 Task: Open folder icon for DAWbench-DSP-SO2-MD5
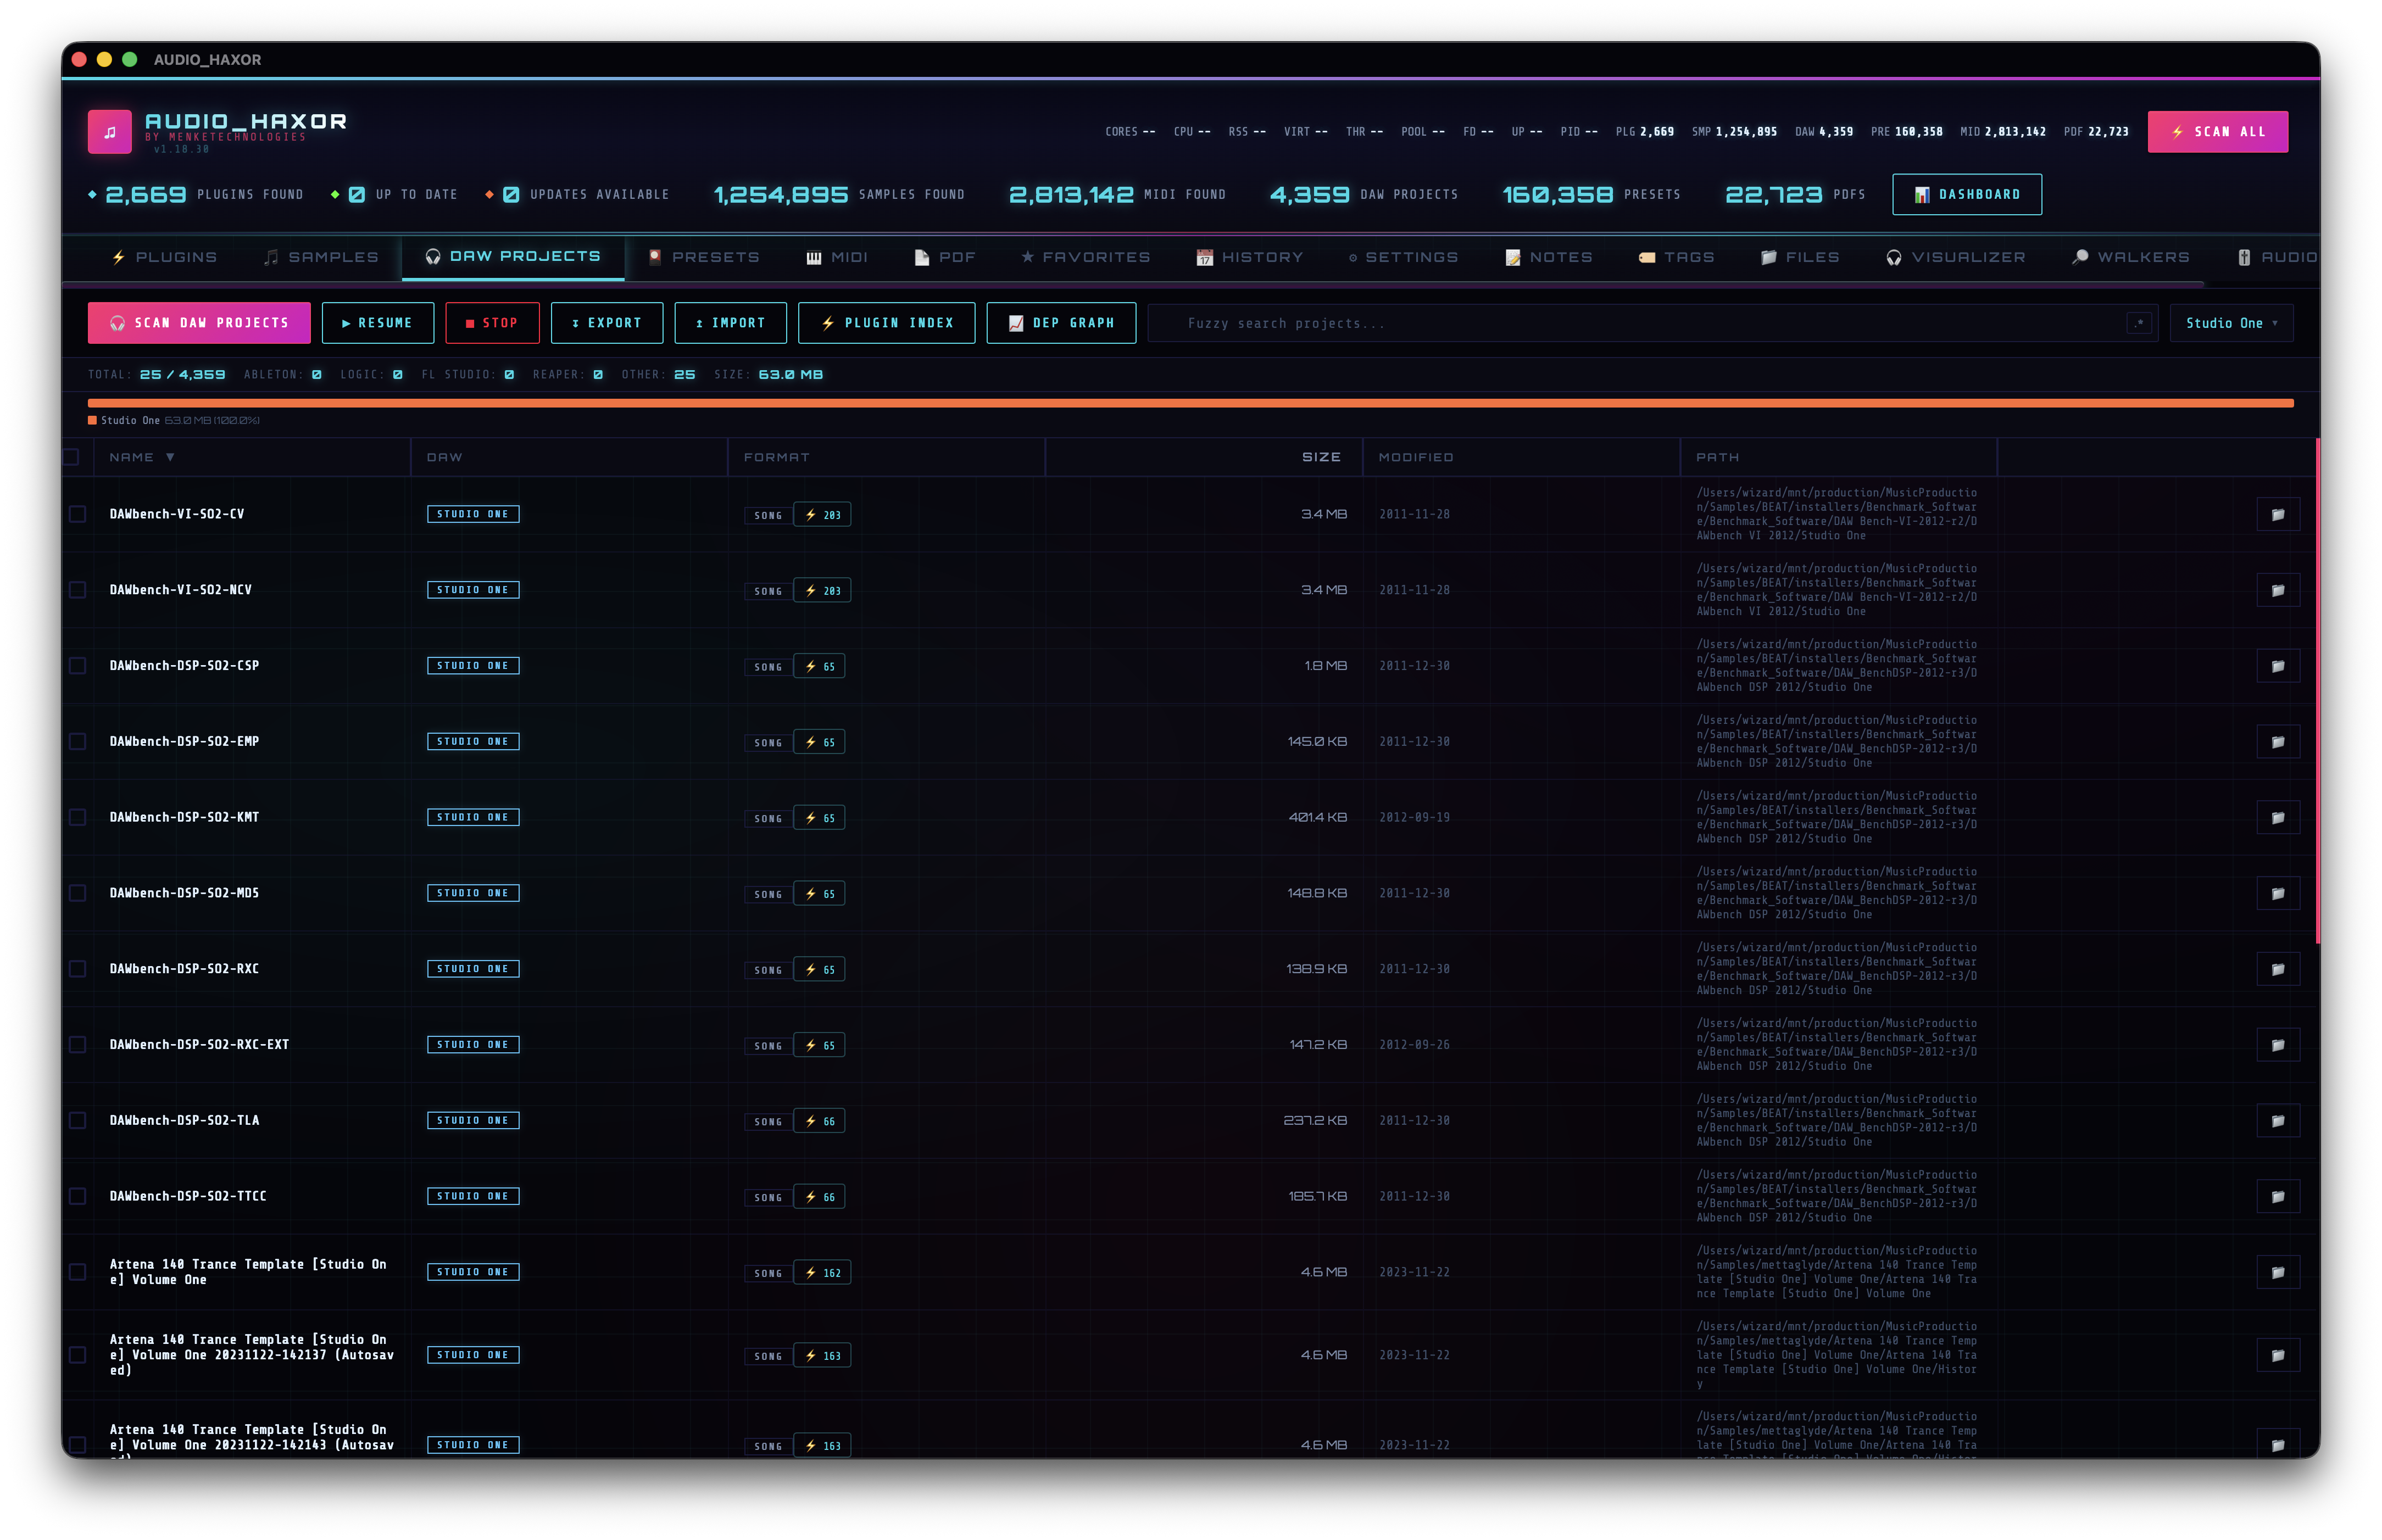pos(2277,893)
